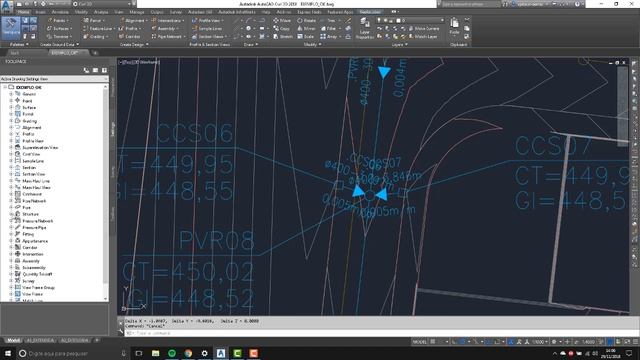Select the Stretch tool in Modify panel
This screenshot has width=640, height=360.
coord(283,36)
